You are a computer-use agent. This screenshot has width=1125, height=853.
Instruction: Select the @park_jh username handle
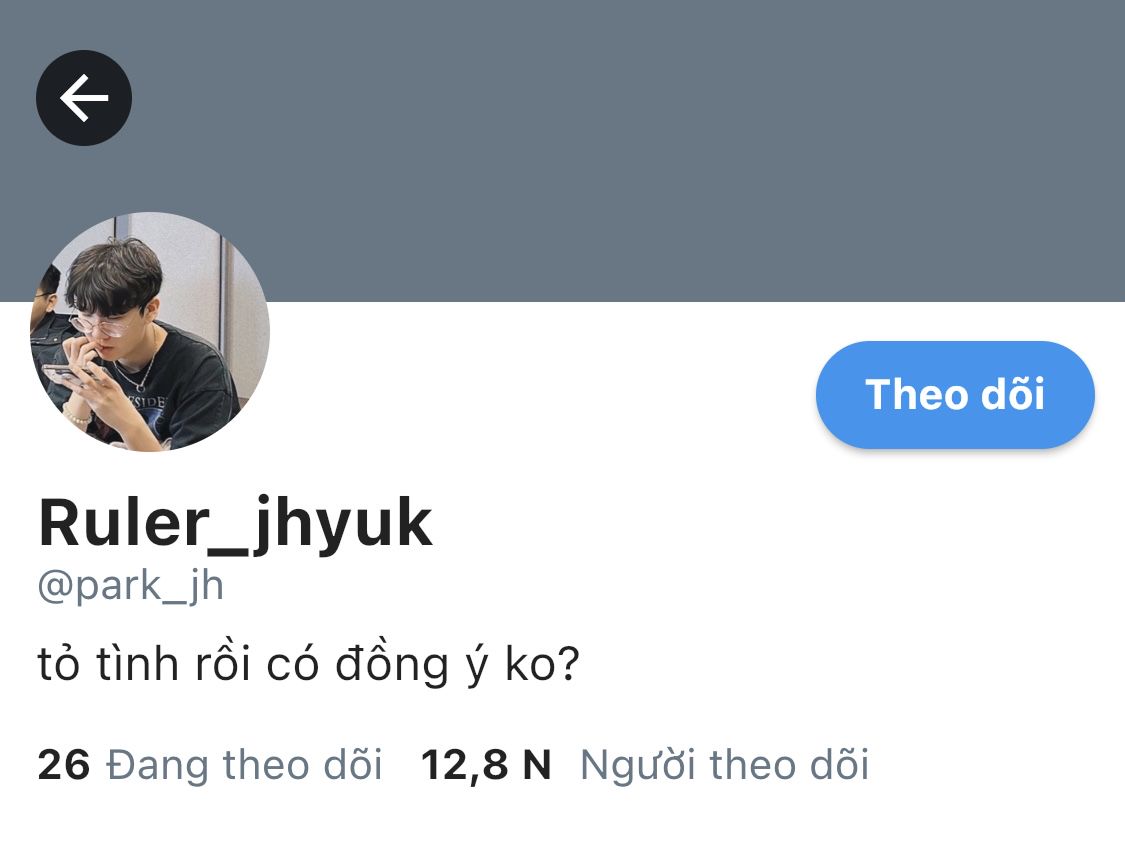131,587
